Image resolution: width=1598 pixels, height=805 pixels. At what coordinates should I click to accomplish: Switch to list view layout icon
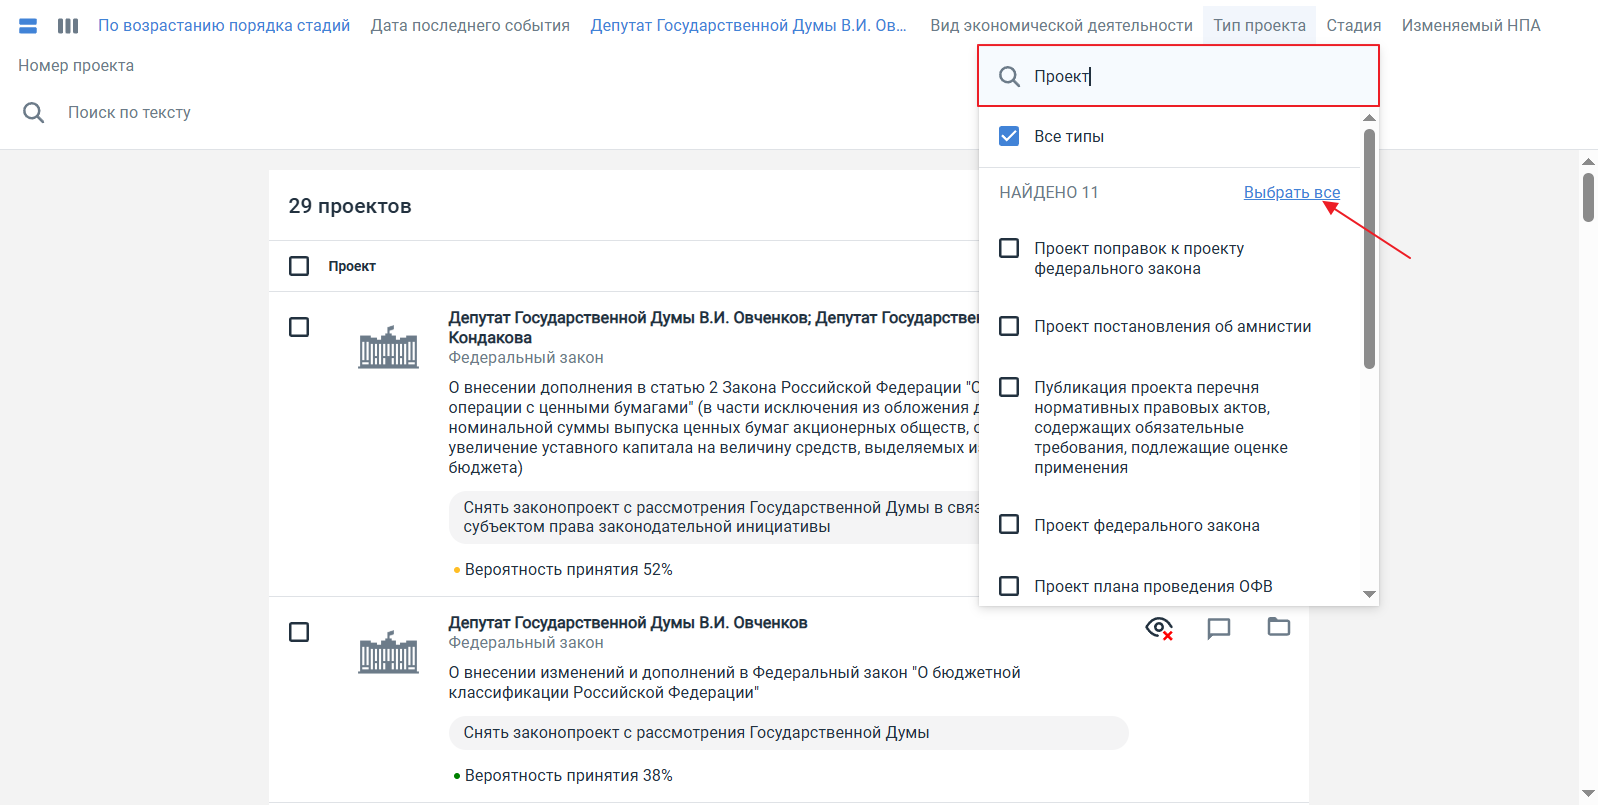[x=28, y=26]
